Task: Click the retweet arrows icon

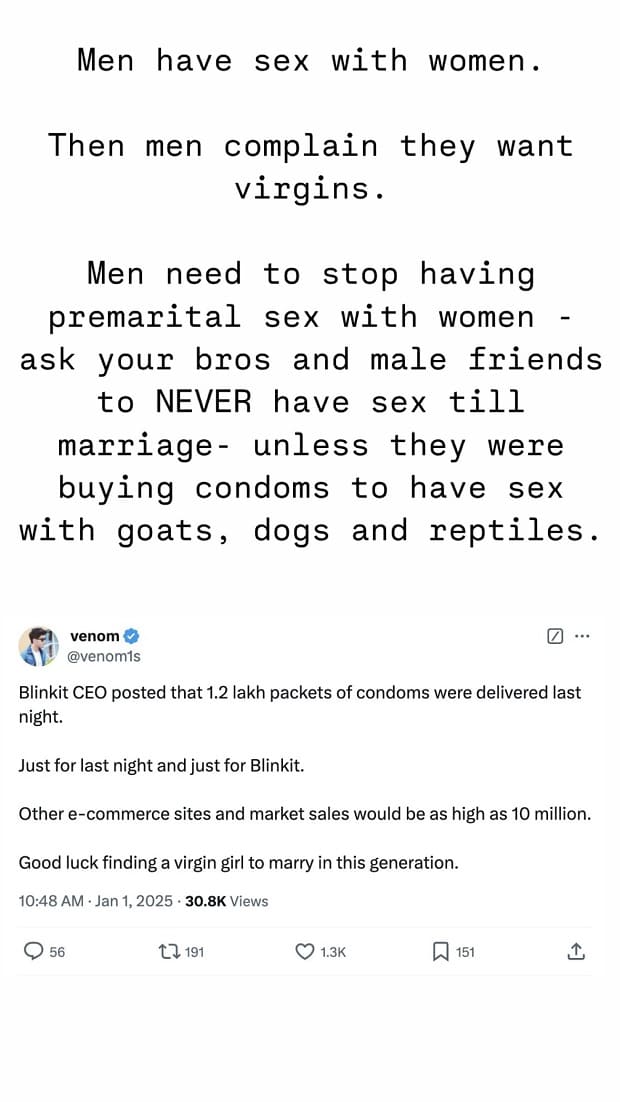Action: (168, 952)
